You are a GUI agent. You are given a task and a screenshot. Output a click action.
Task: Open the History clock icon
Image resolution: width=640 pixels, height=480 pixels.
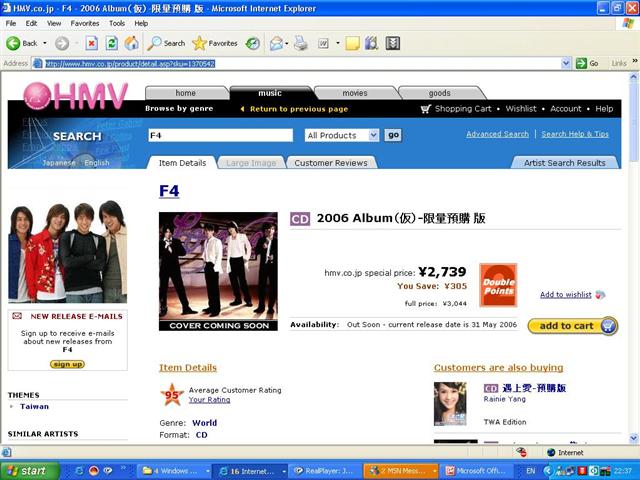coord(253,43)
